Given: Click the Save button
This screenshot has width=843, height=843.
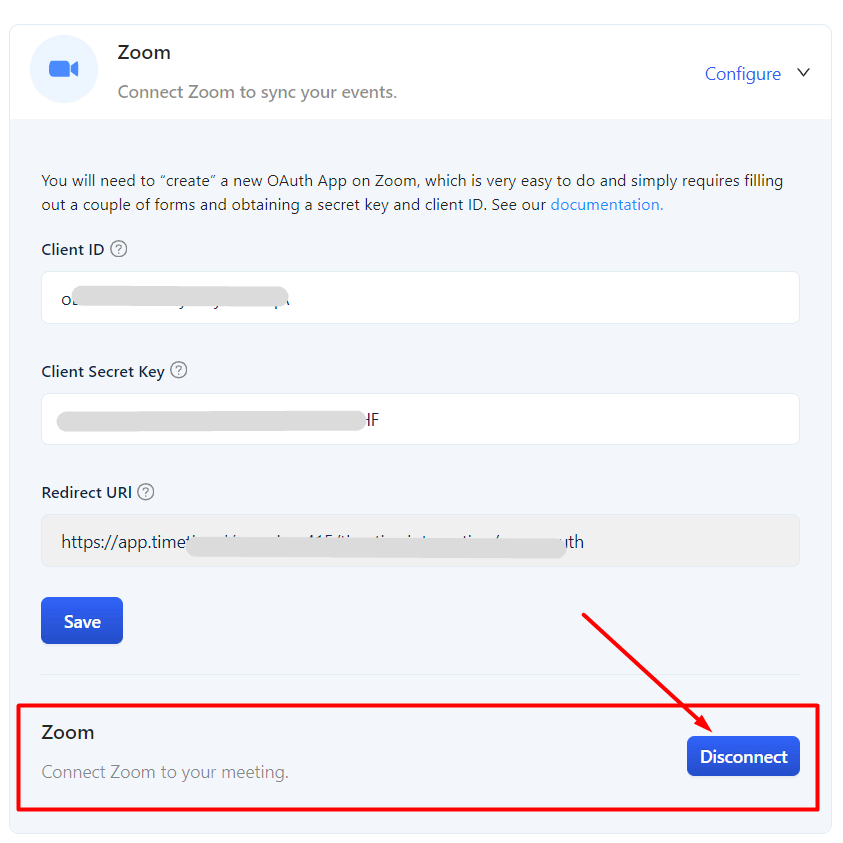Looking at the screenshot, I should coord(82,620).
